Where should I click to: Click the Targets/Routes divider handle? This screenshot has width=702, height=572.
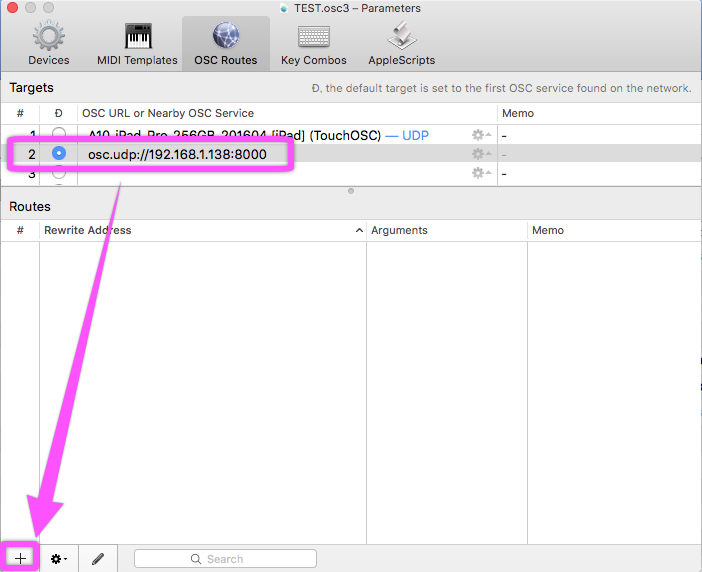click(x=351, y=190)
